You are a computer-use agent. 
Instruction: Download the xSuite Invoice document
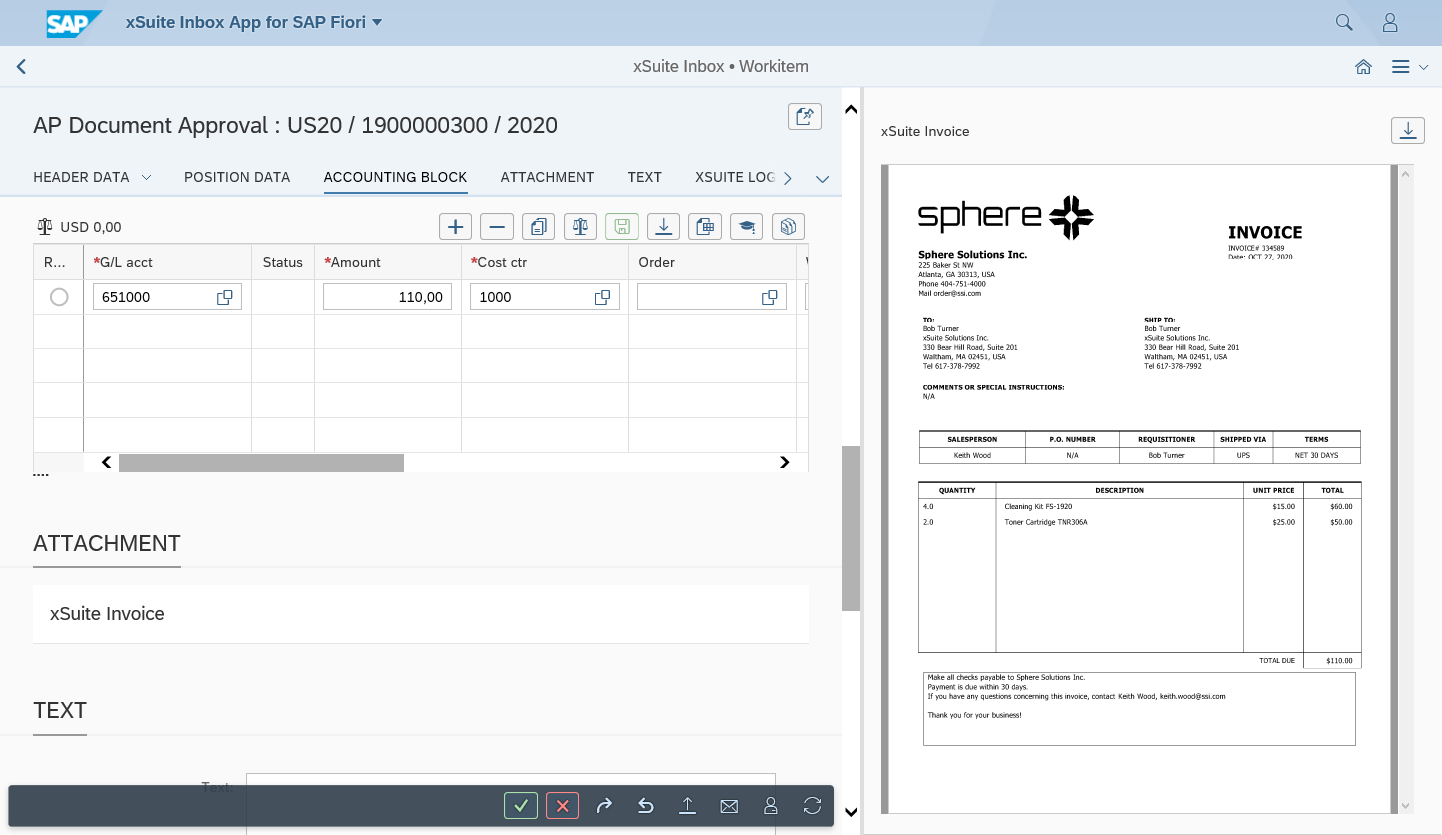pos(1407,130)
